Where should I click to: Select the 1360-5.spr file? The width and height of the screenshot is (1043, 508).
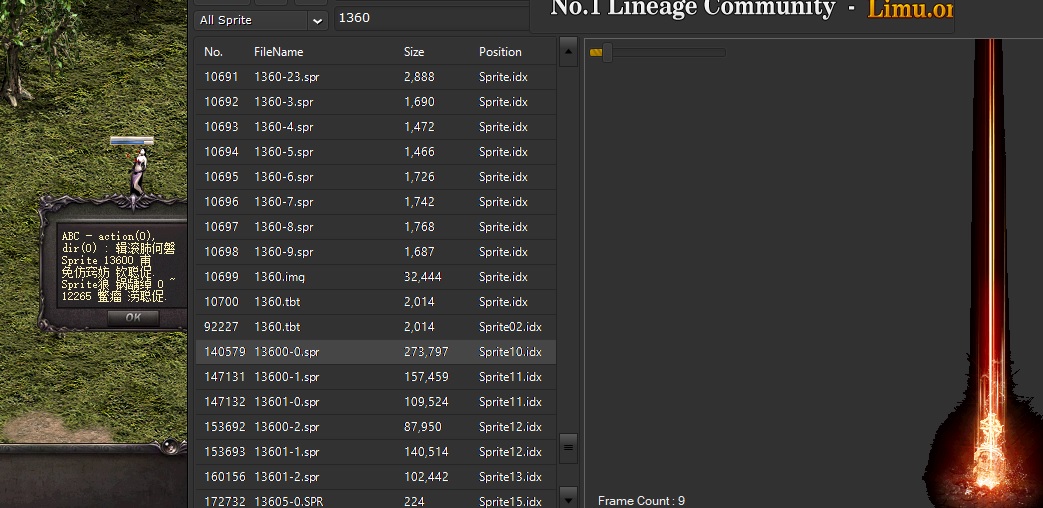[376, 152]
